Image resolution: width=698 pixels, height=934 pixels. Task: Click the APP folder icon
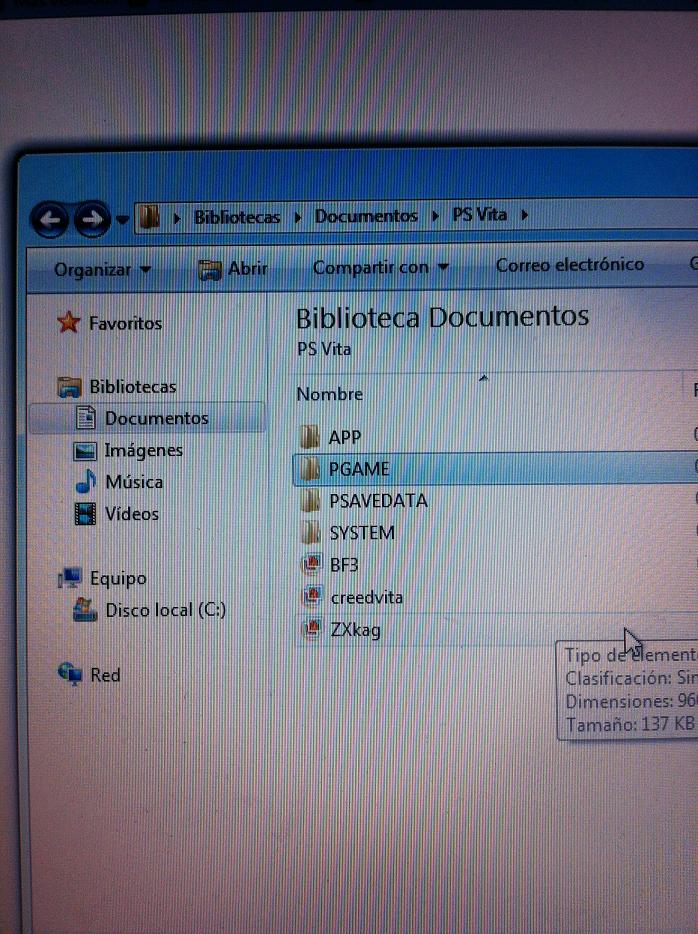[310, 437]
